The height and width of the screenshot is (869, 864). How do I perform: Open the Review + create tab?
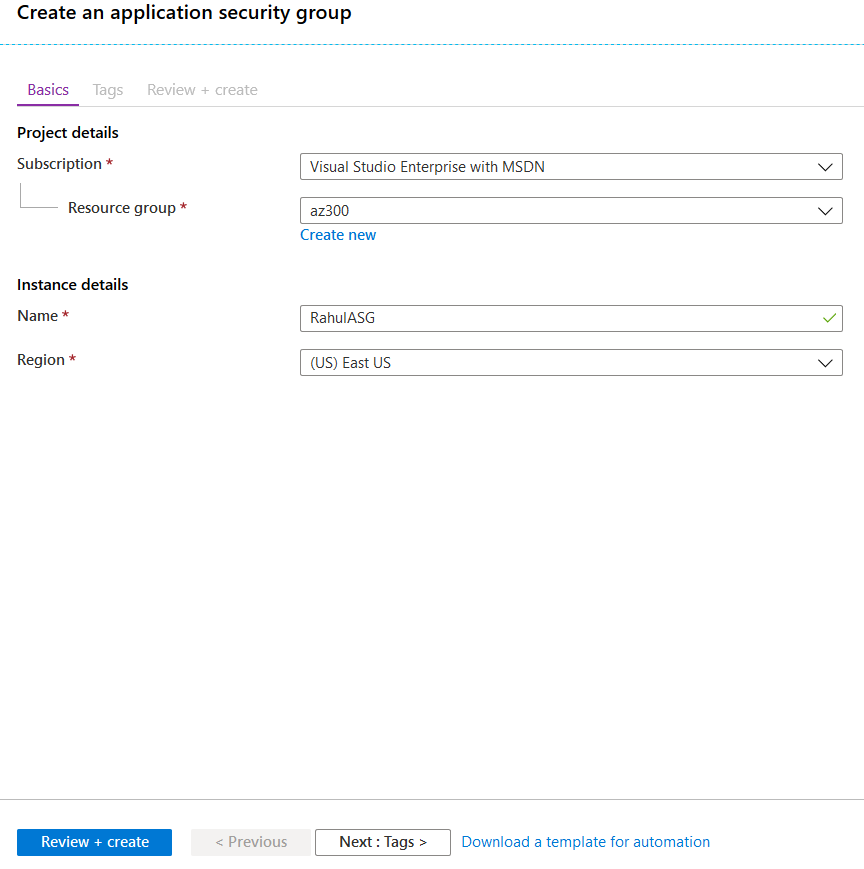point(202,90)
